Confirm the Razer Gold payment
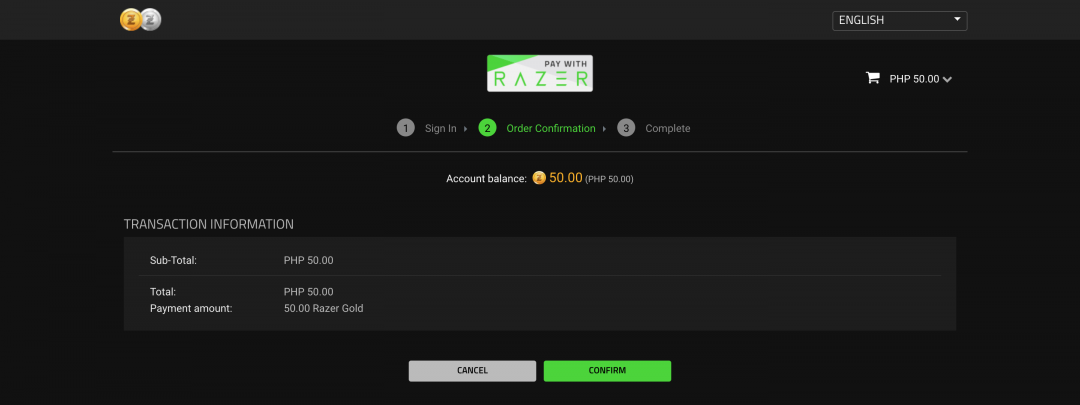 click(607, 371)
